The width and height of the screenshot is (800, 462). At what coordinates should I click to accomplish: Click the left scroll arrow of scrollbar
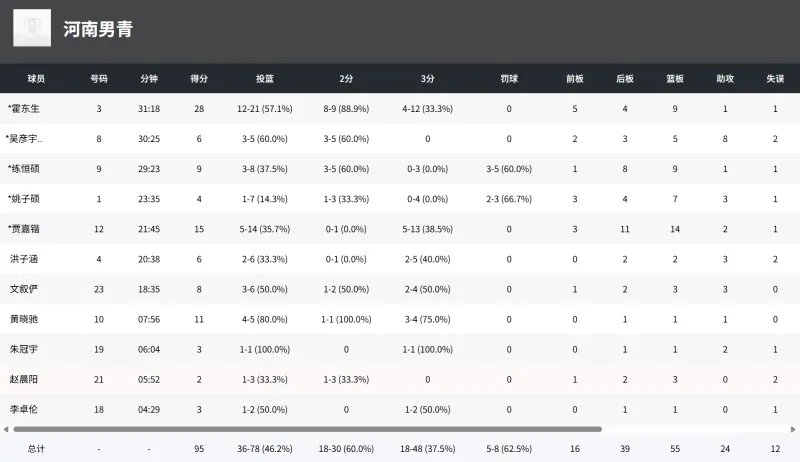tap(6, 429)
